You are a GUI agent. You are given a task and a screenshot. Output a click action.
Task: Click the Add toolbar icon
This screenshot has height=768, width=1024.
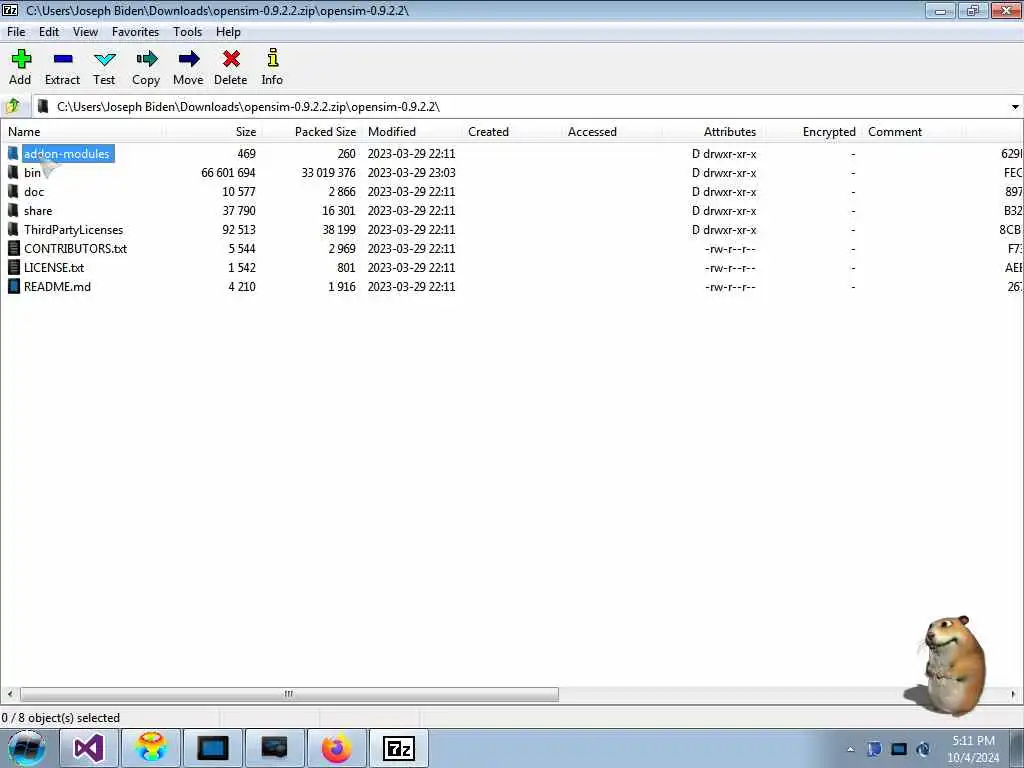20,67
